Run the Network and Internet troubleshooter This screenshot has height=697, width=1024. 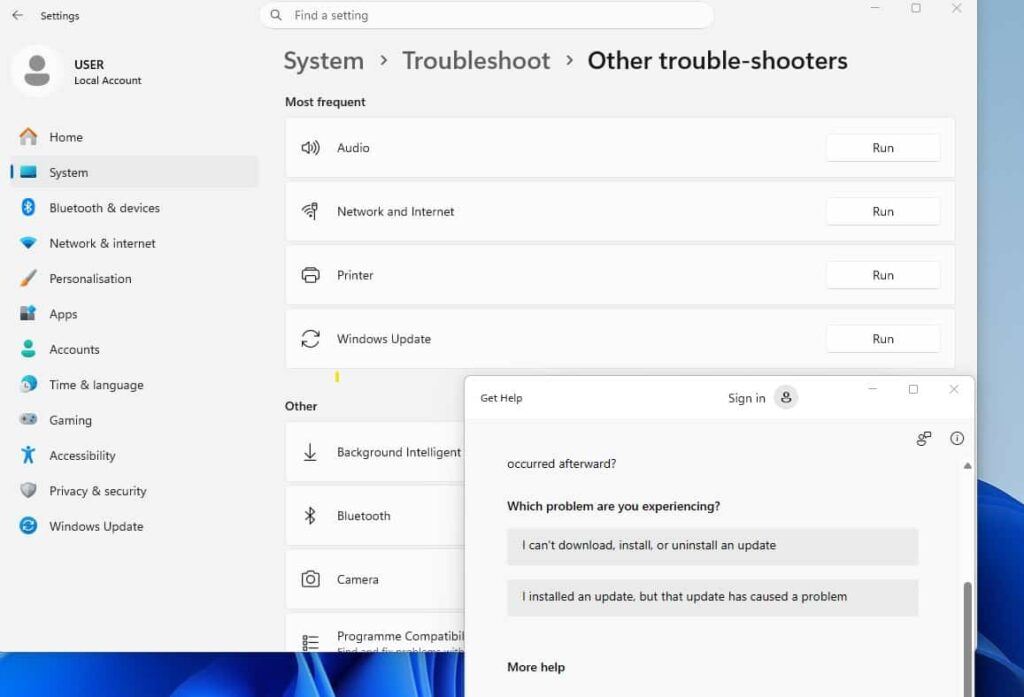click(x=883, y=211)
